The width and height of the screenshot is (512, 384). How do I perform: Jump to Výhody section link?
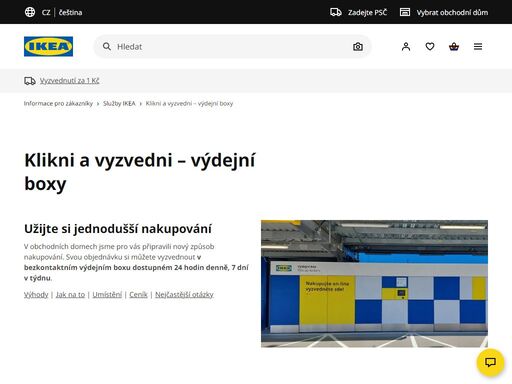[x=36, y=294]
